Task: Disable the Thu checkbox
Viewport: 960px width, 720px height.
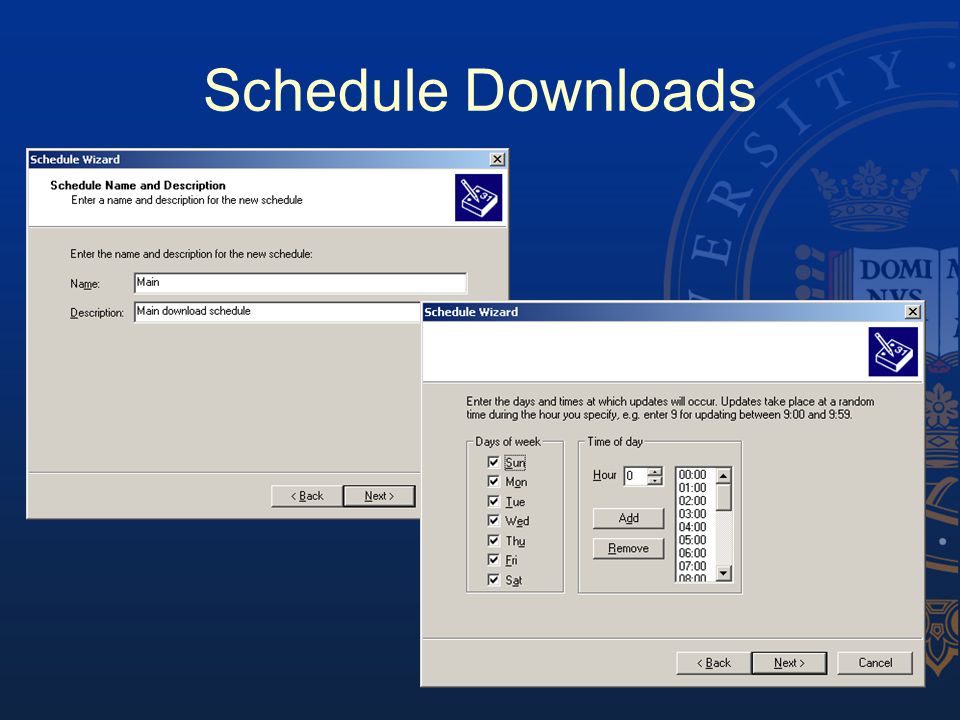Action: tap(493, 540)
